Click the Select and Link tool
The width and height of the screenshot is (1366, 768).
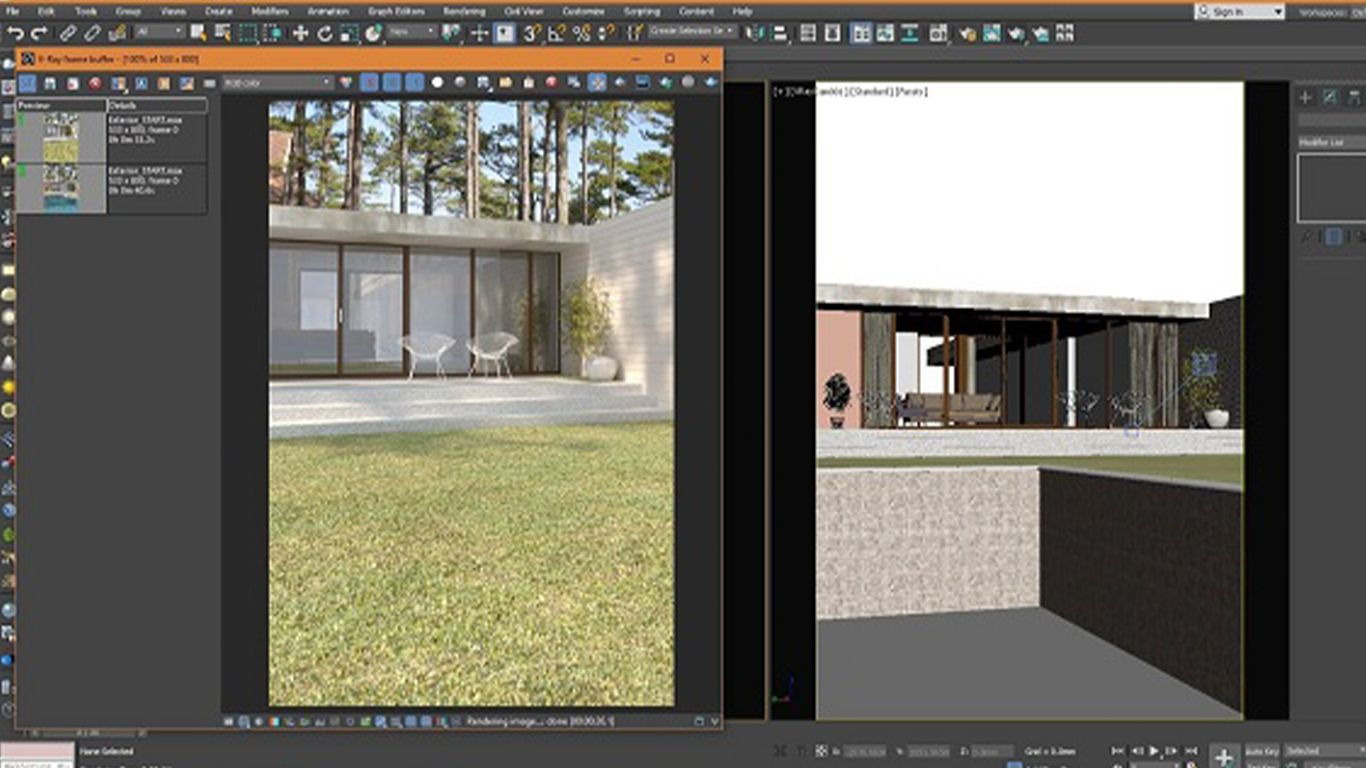(68, 33)
